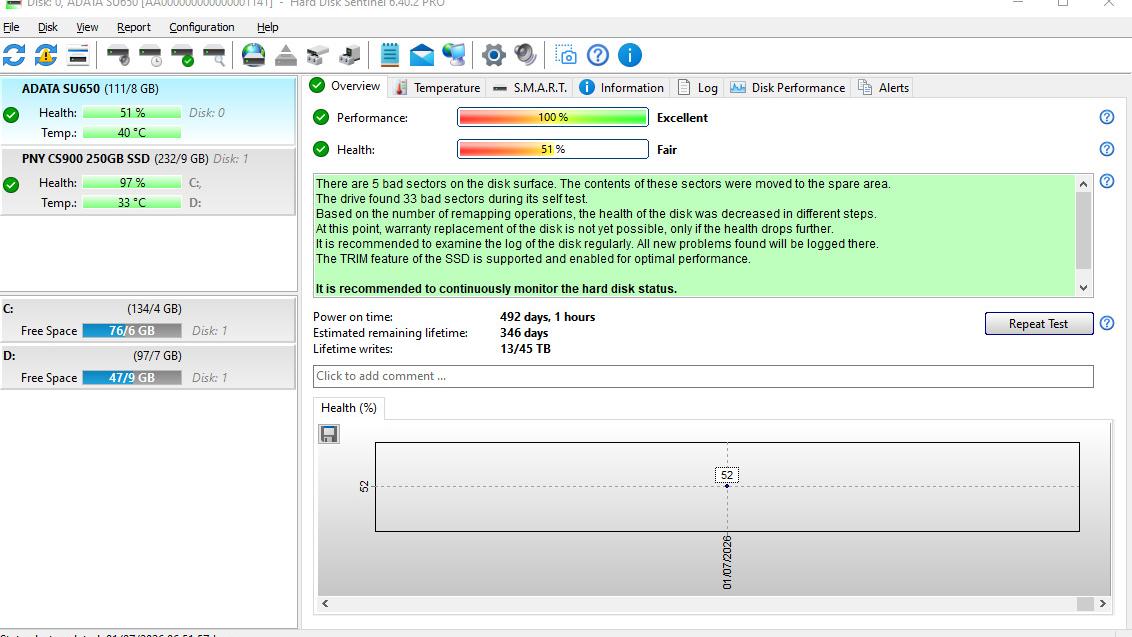Click the gray eject triangle toolbar icon
The image size is (1132, 637).
click(x=286, y=55)
